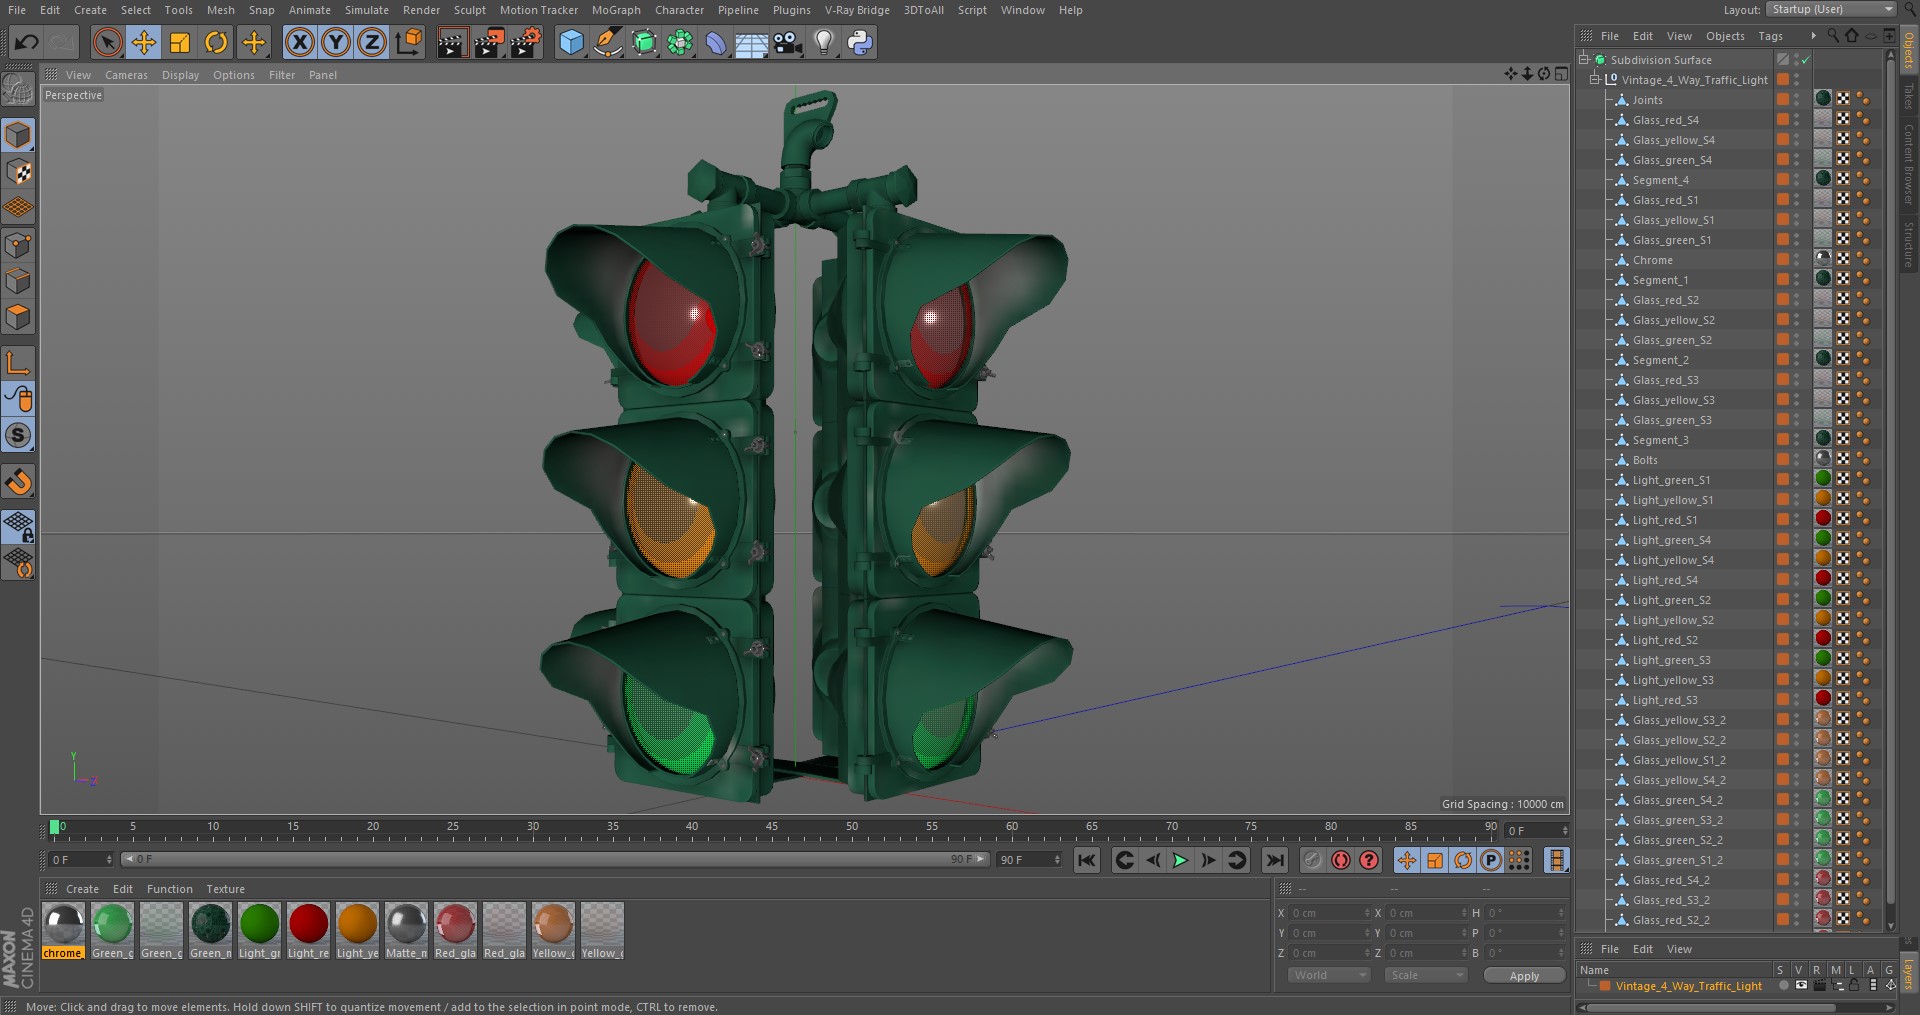Image resolution: width=1920 pixels, height=1015 pixels.
Task: Toggle record active objects button
Action: click(1313, 860)
